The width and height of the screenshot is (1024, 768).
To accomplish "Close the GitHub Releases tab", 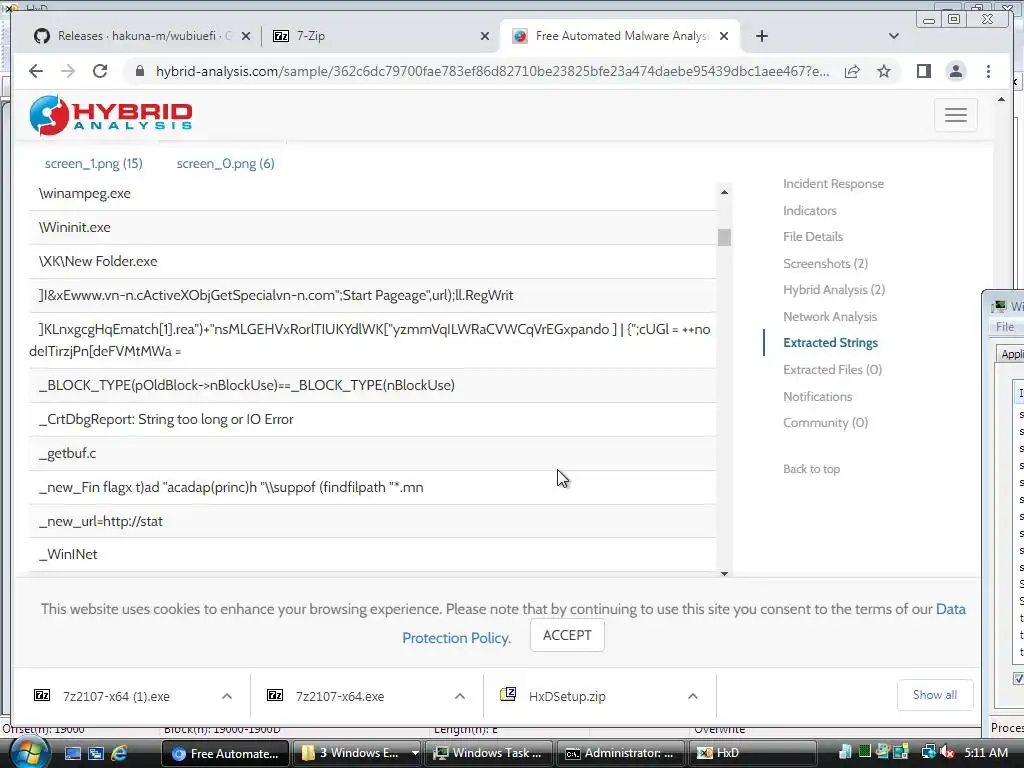I will (246, 36).
